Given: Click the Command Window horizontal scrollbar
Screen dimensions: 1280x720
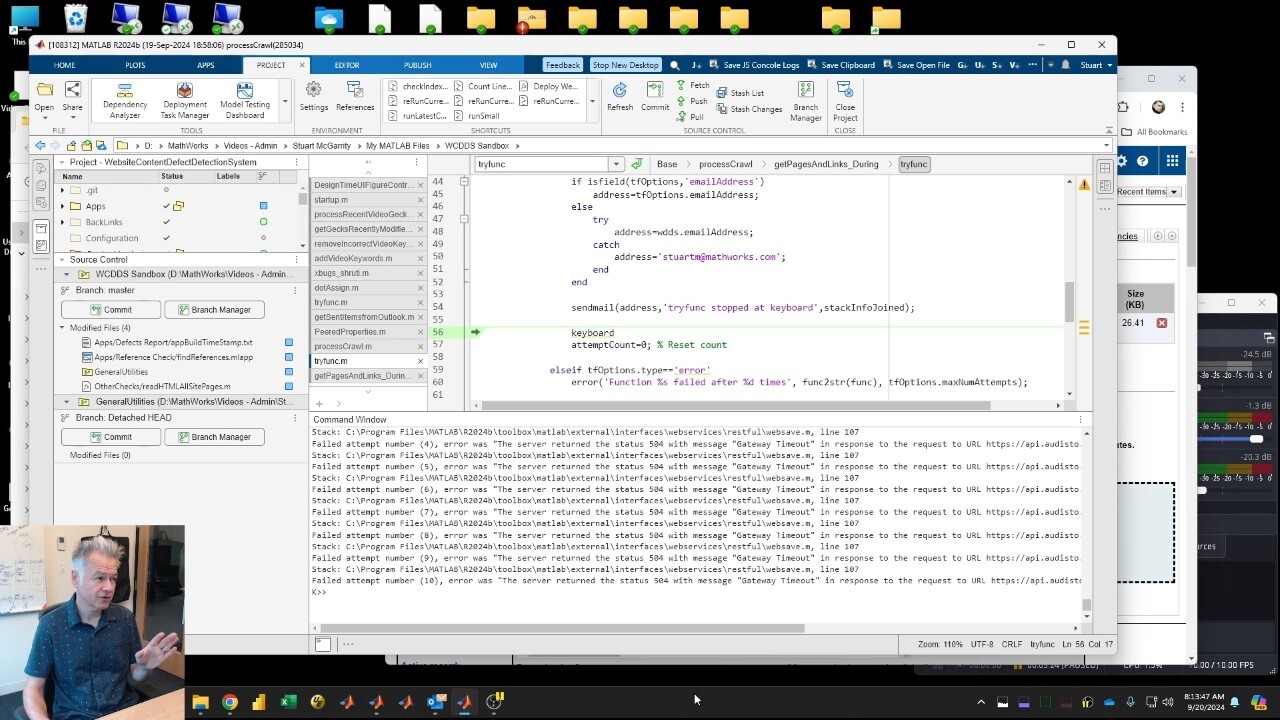Looking at the screenshot, I should [x=560, y=628].
